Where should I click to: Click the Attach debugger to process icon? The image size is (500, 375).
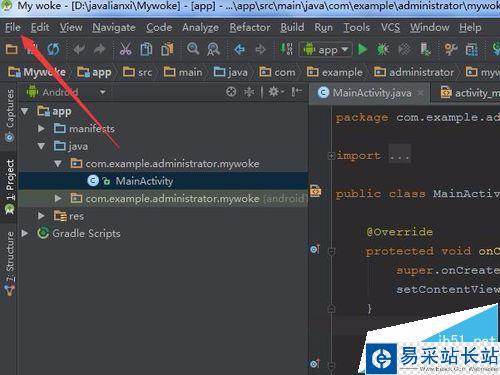(x=425, y=49)
